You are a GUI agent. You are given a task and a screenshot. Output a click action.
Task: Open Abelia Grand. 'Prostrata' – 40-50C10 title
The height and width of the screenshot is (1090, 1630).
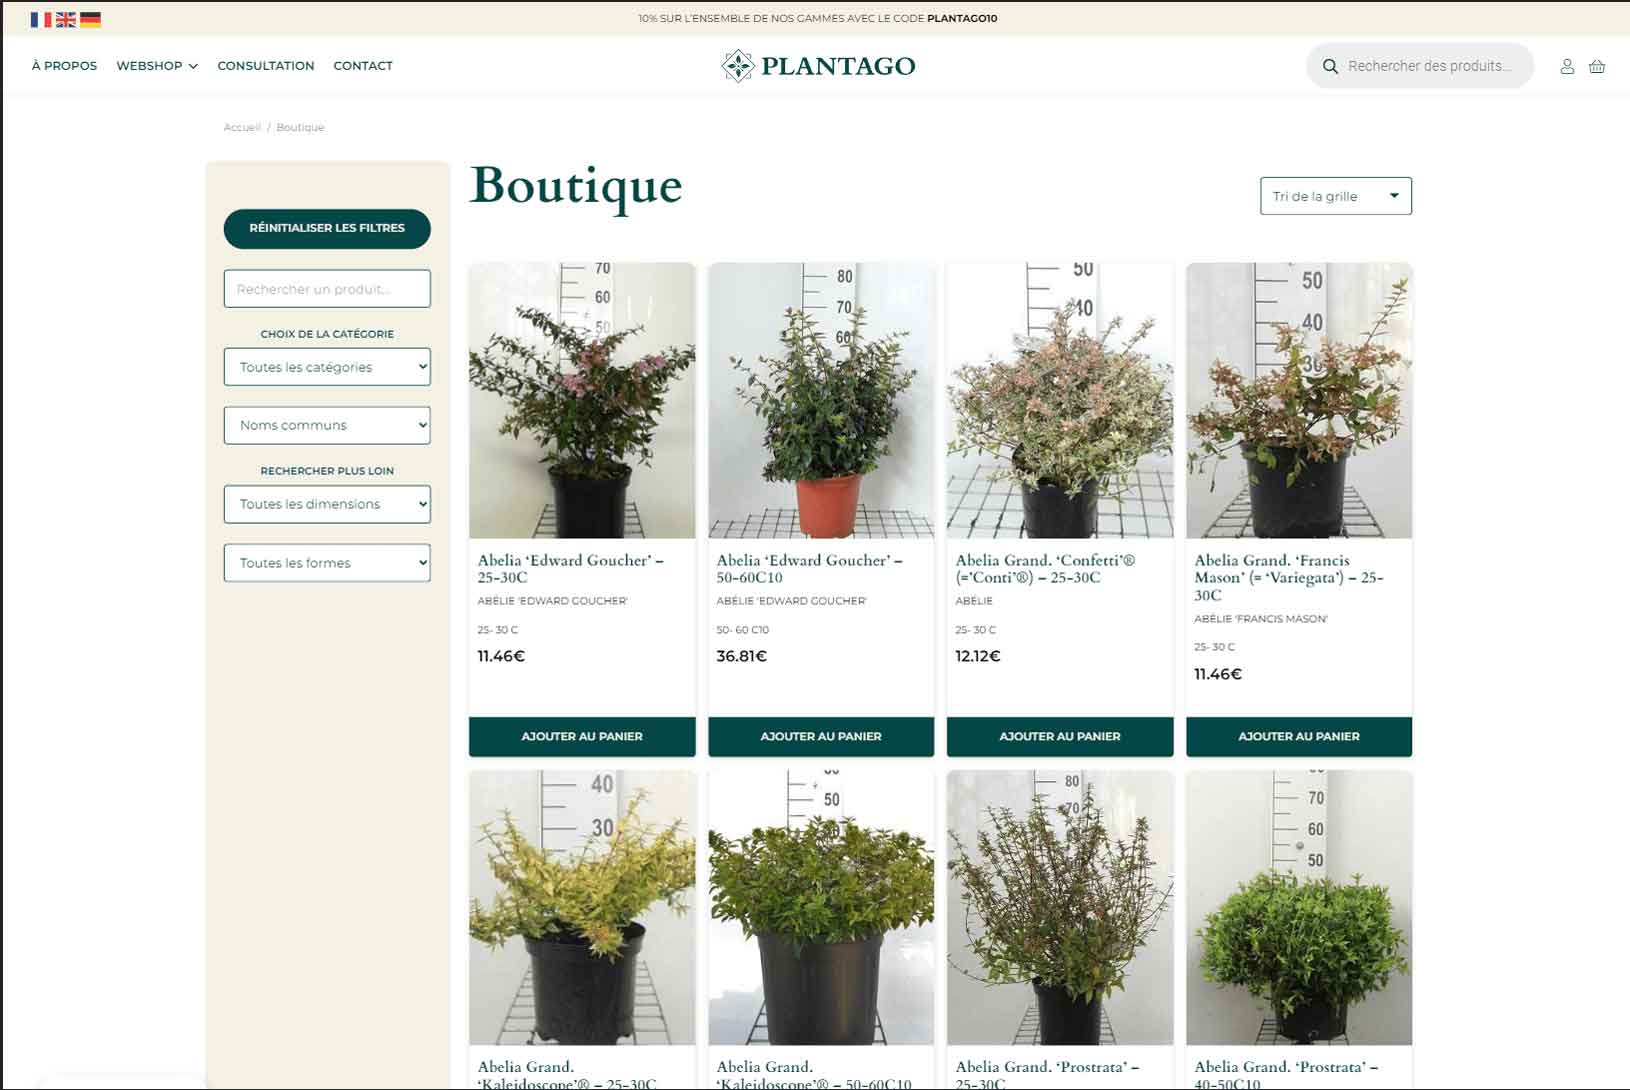(x=1287, y=1075)
